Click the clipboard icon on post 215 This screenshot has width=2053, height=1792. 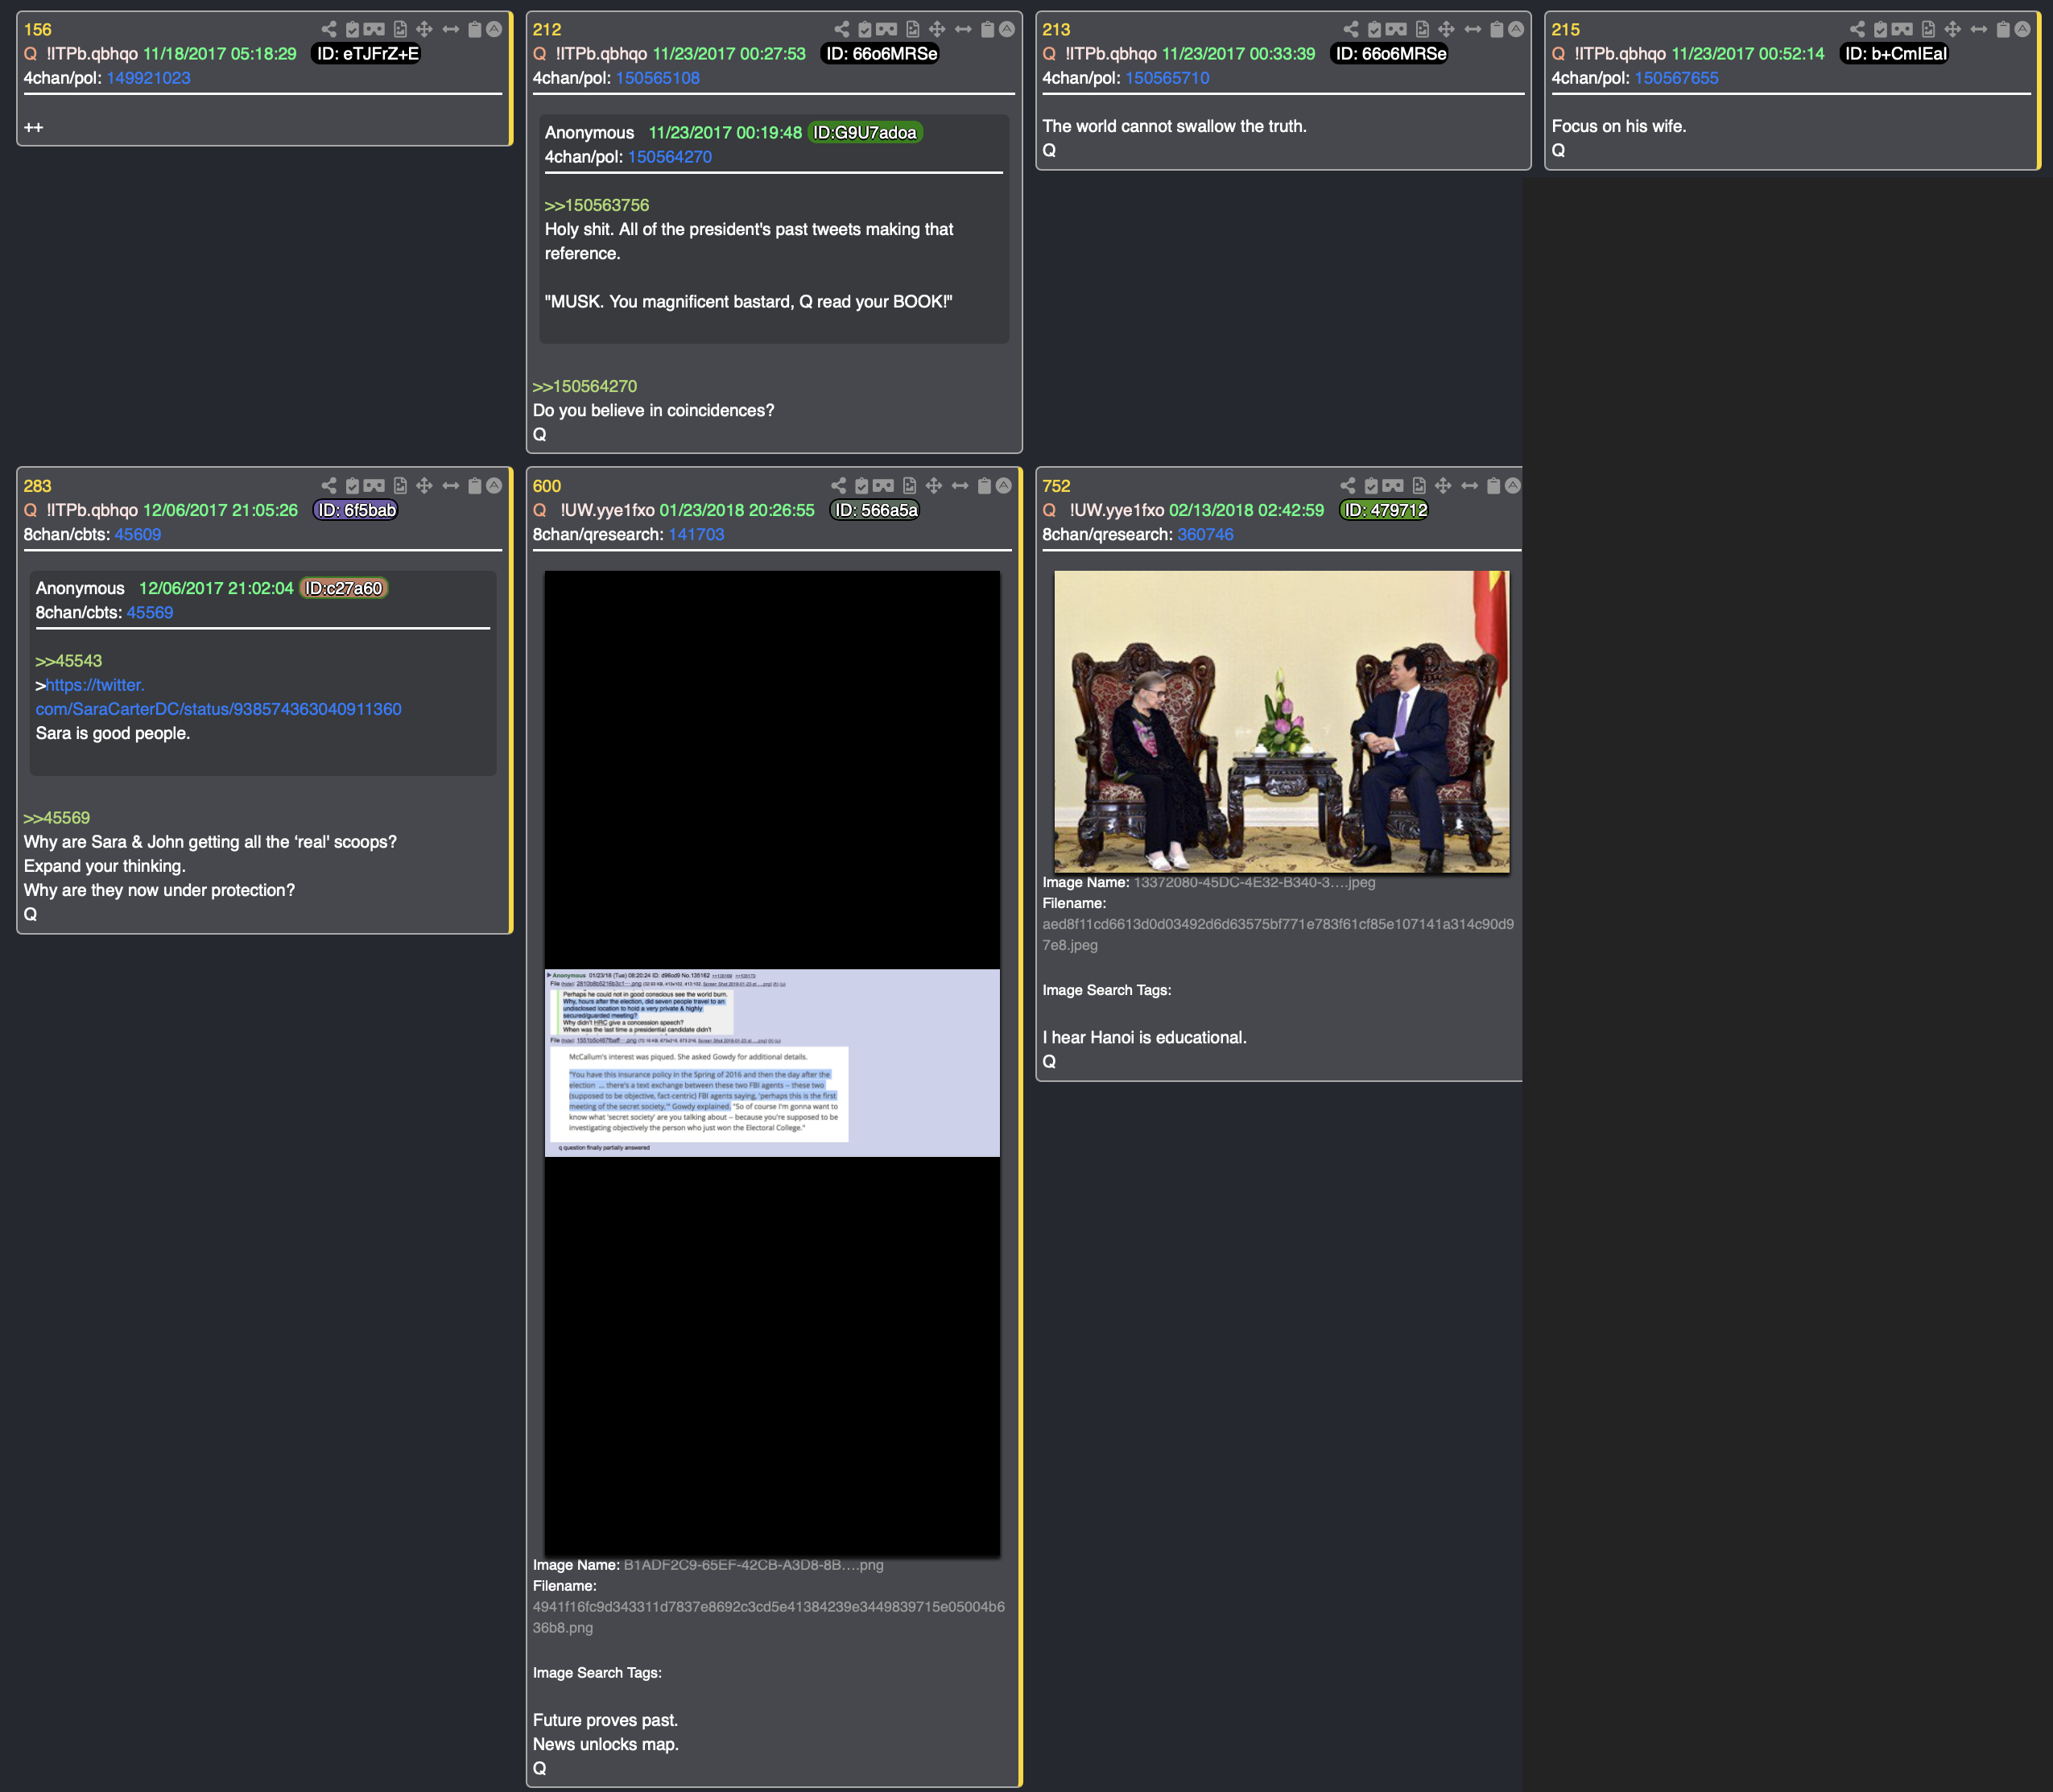[2003, 29]
